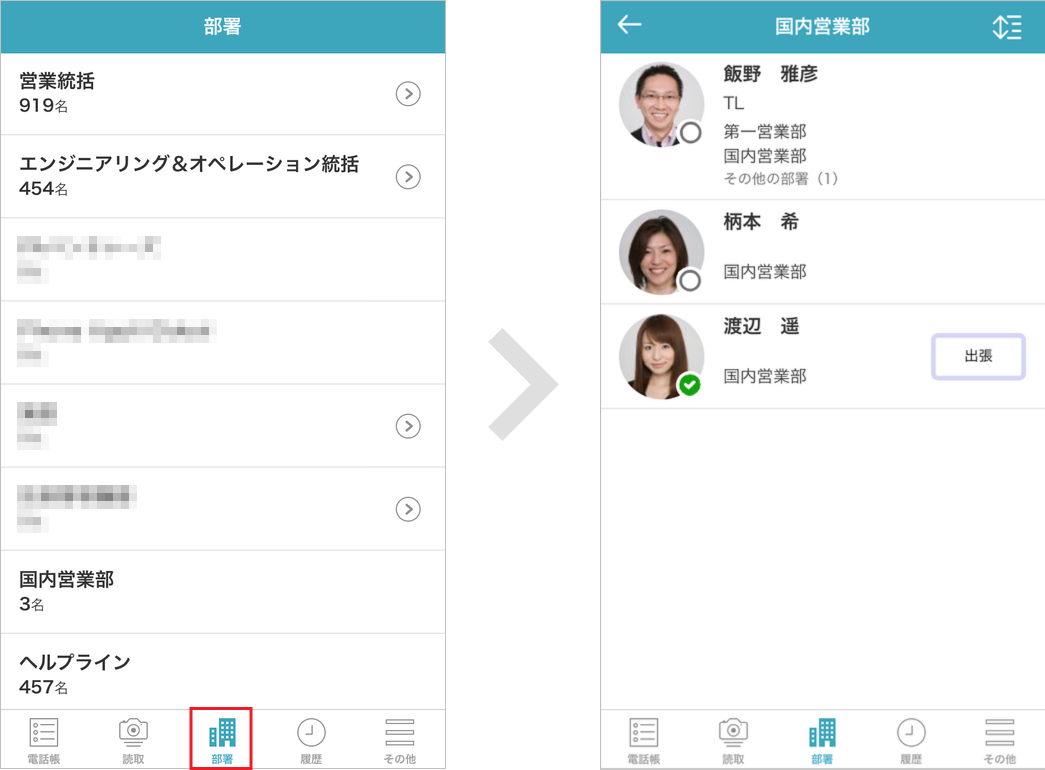Open 飯野 雅彦 profile photo

[660, 105]
